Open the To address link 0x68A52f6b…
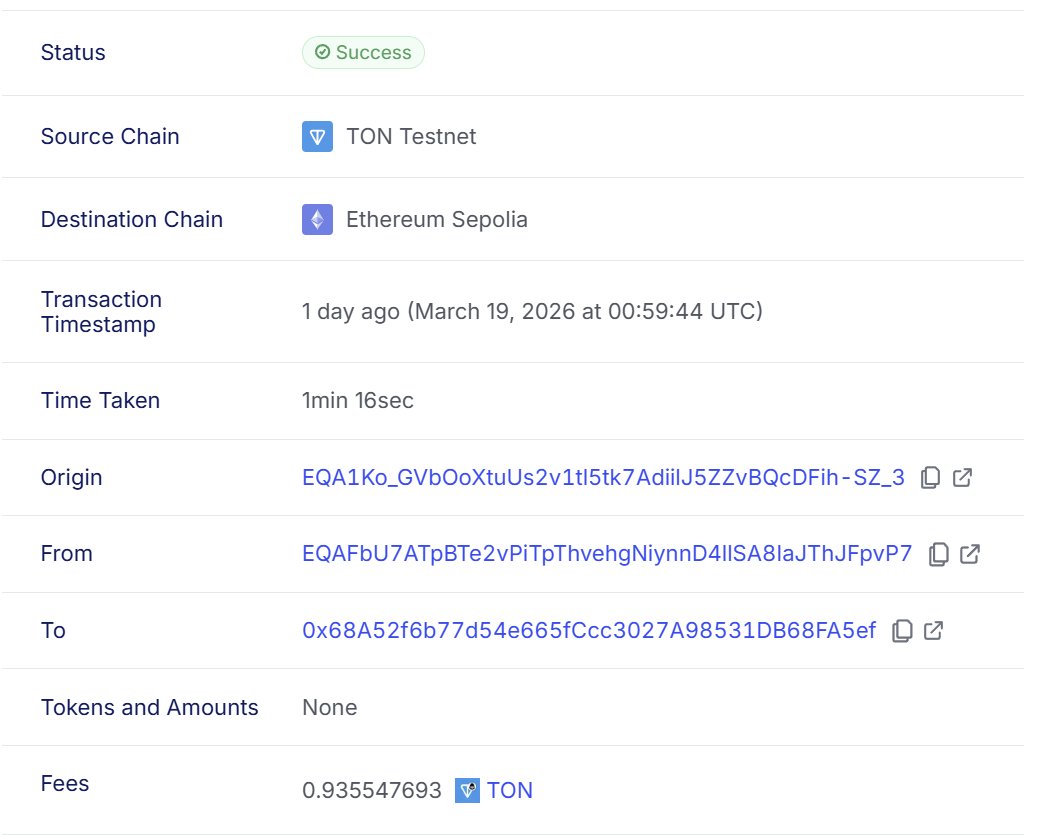 click(589, 630)
